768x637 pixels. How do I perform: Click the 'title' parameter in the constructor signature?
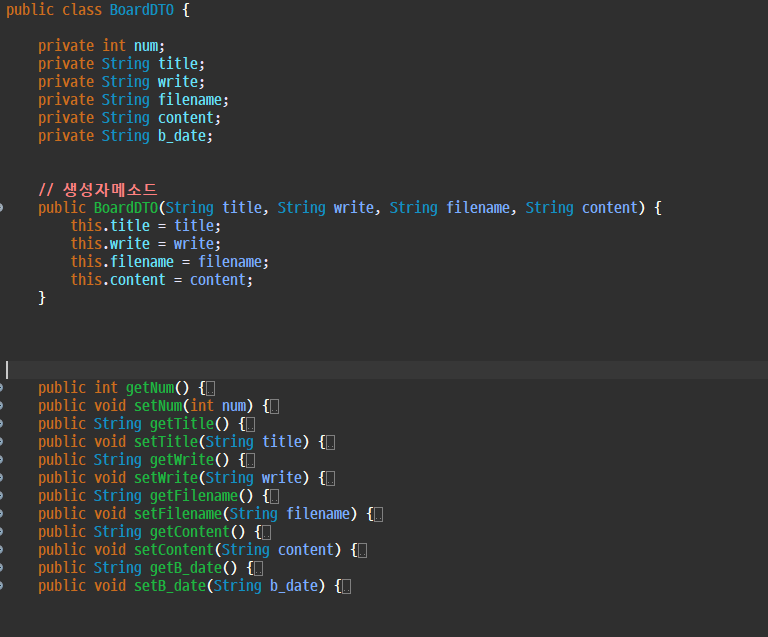[x=242, y=208]
